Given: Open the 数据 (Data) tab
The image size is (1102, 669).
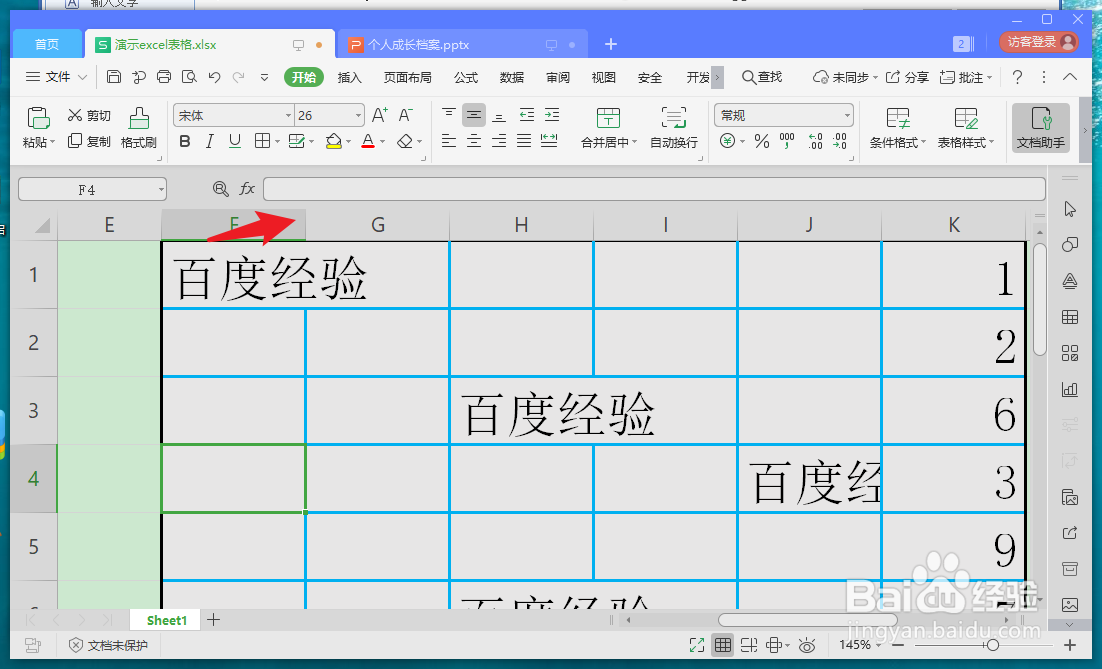Looking at the screenshot, I should pyautogui.click(x=512, y=77).
